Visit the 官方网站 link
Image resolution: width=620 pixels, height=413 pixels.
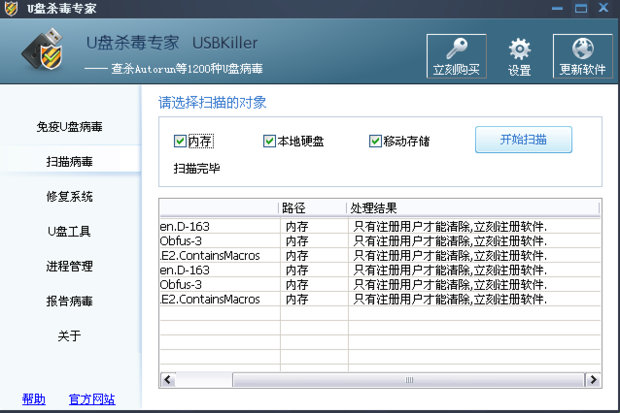(92, 399)
